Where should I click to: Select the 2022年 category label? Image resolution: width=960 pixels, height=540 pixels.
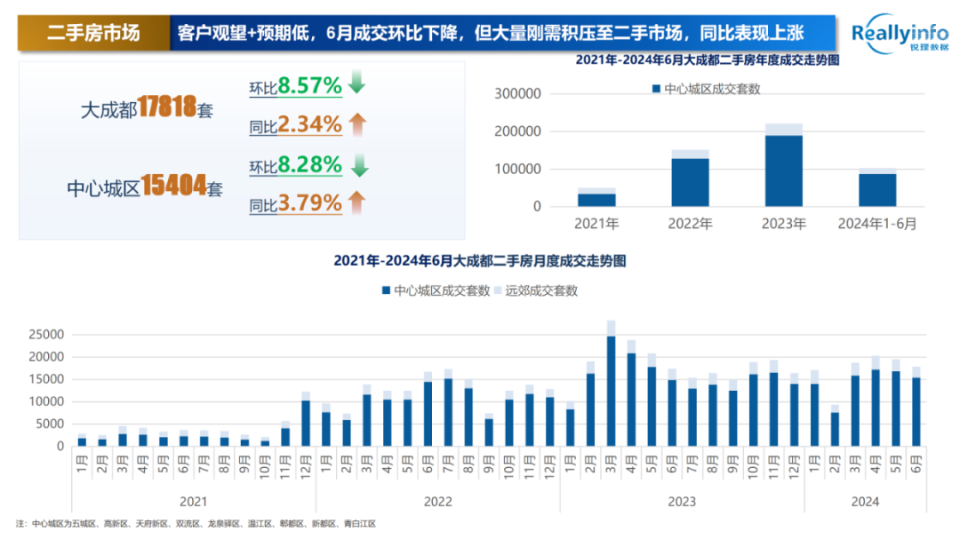tap(690, 224)
